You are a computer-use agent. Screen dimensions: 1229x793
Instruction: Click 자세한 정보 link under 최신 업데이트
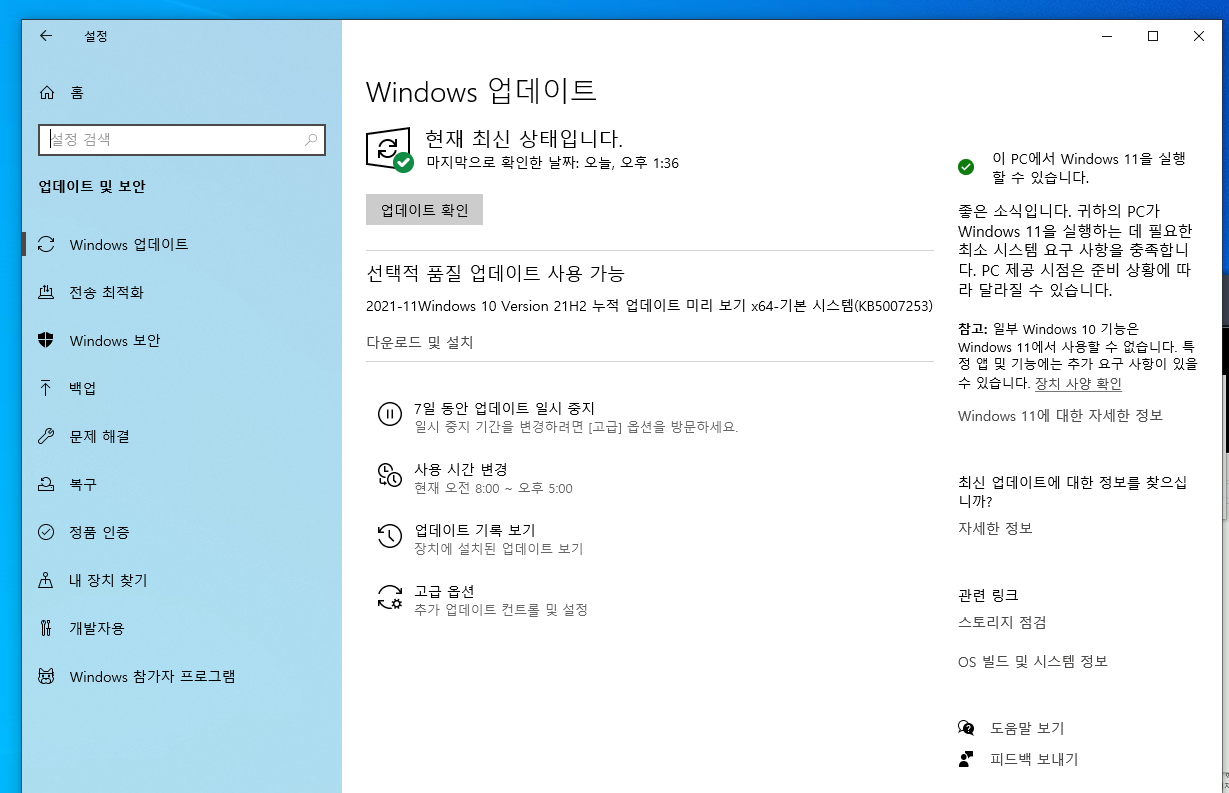(995, 528)
